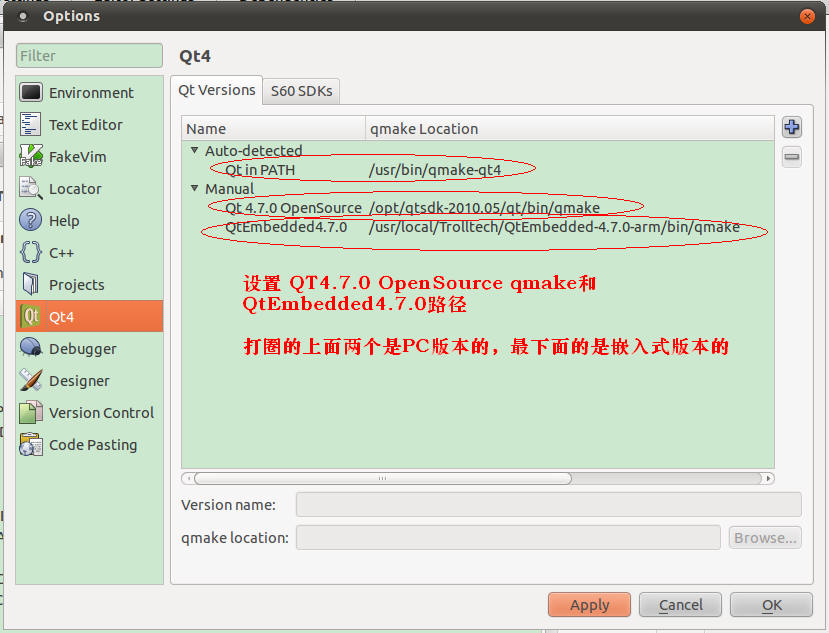Select the Locator label in sidebar
Viewport: 829px width, 633px height.
(x=75, y=189)
